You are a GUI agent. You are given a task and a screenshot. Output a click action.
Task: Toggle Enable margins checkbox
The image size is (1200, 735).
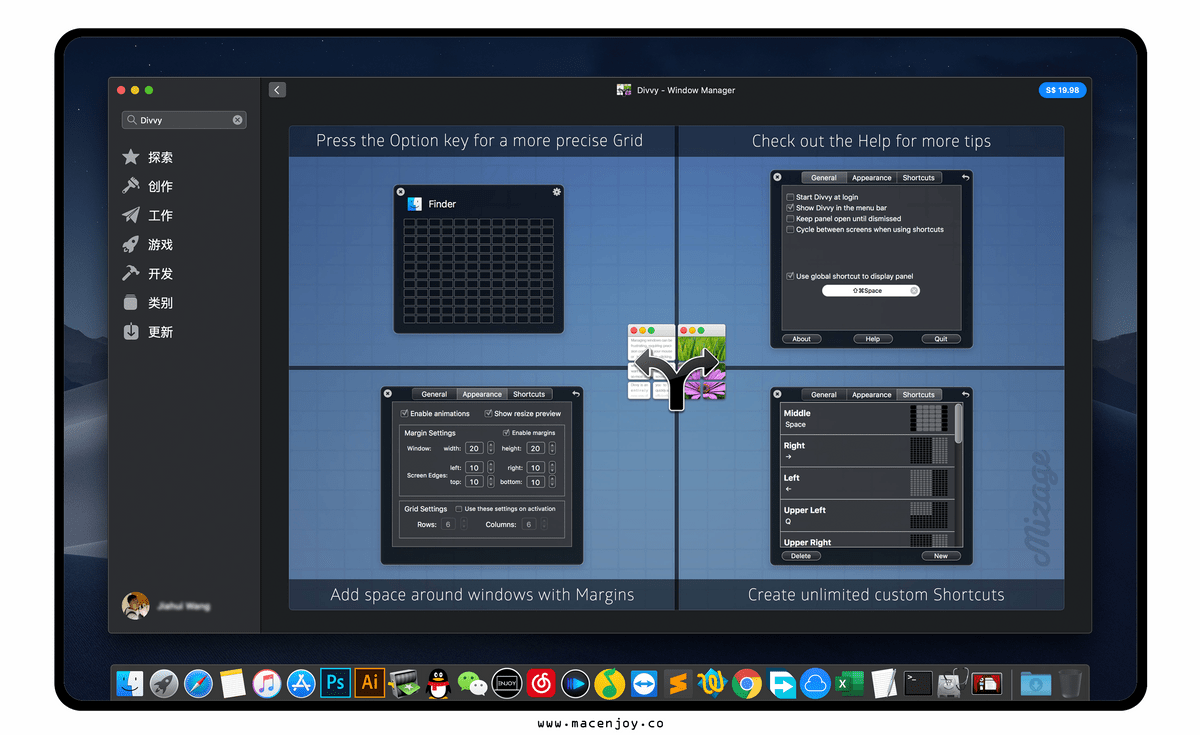tap(506, 432)
